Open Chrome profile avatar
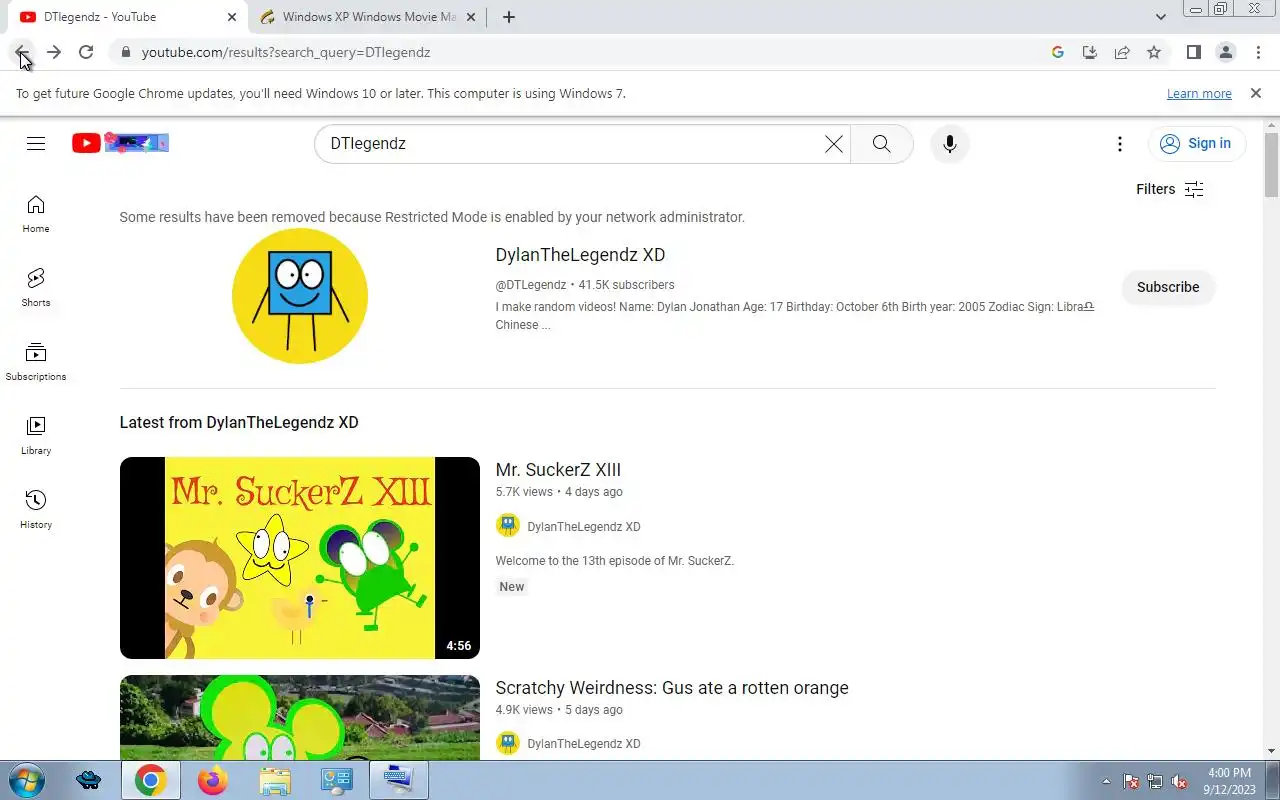 pos(1226,52)
